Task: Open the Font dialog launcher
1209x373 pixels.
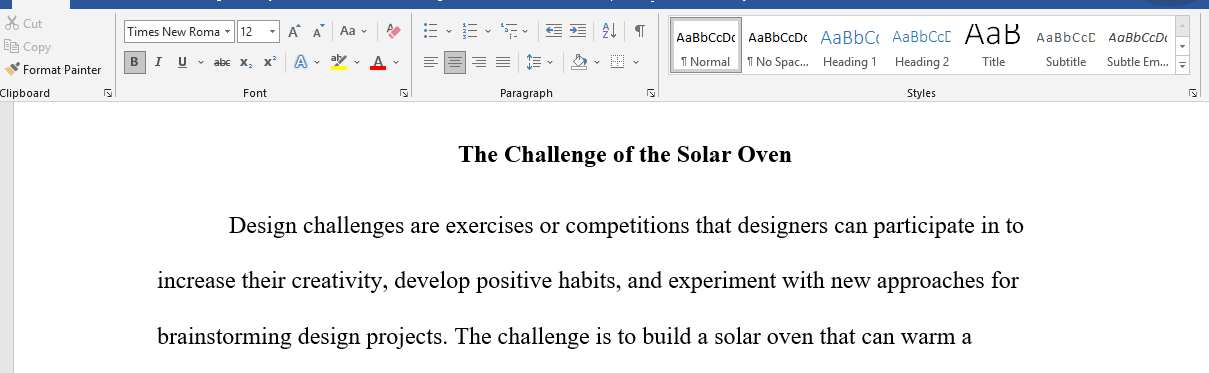Action: pyautogui.click(x=404, y=93)
